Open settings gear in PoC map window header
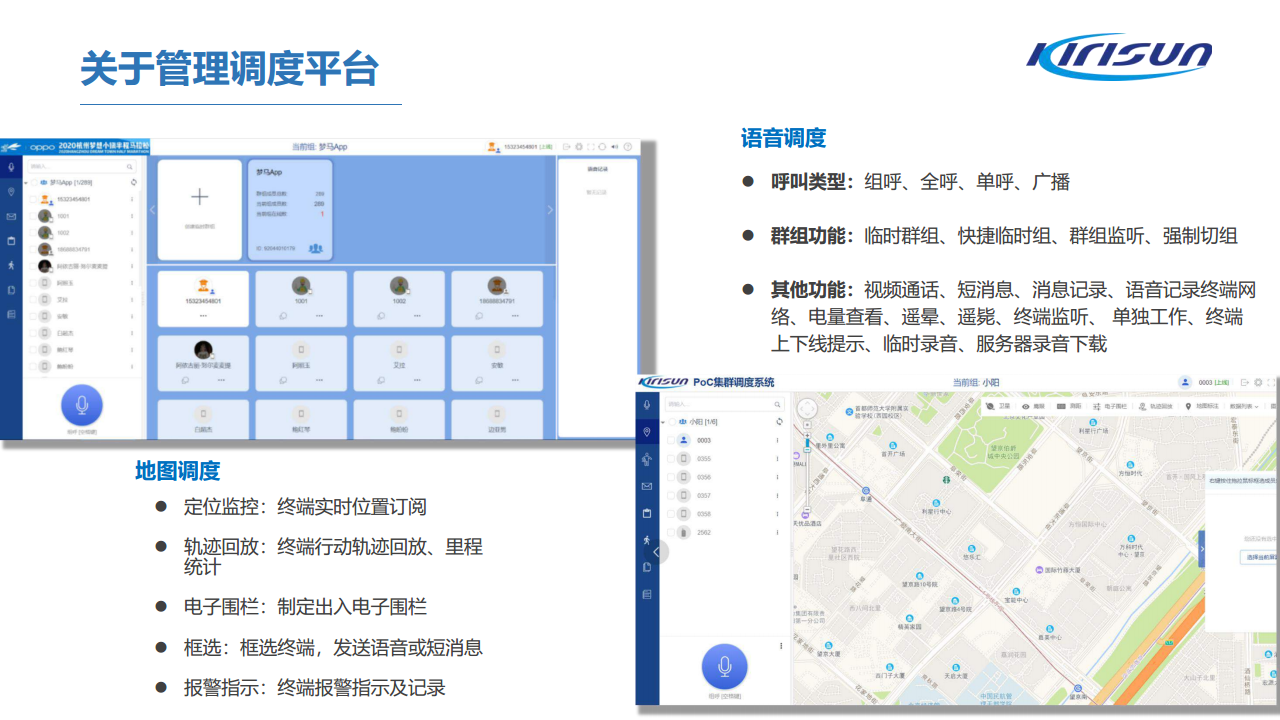 pyautogui.click(x=1257, y=382)
